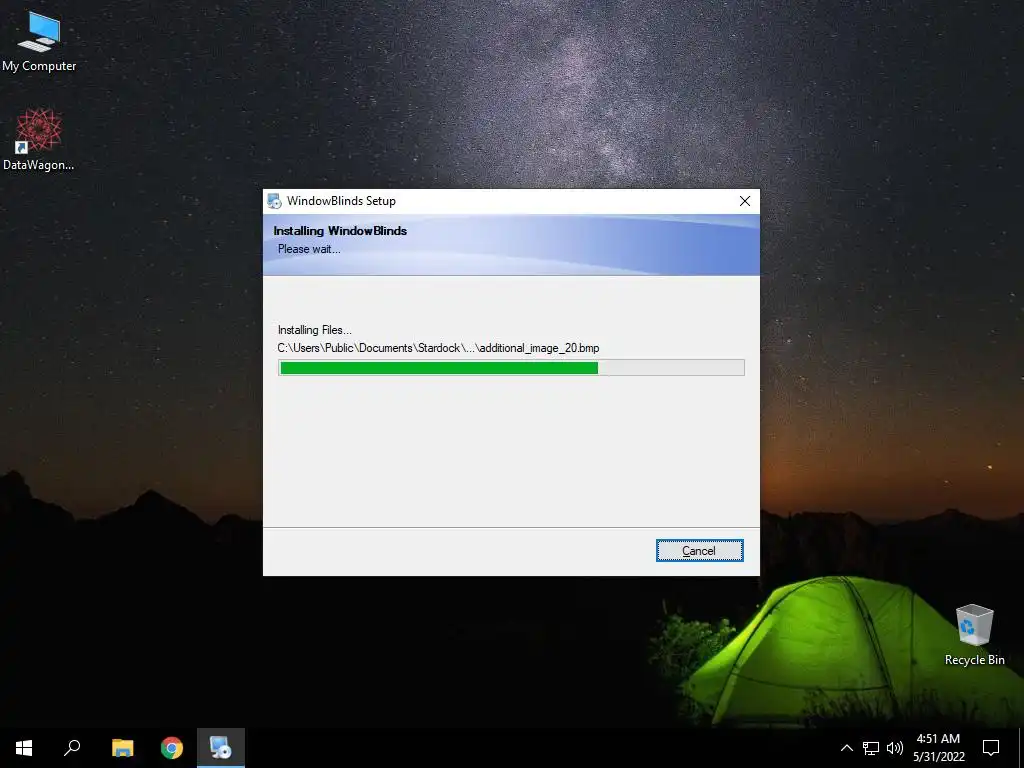Open the clock showing 4:51 AM

pyautogui.click(x=938, y=748)
